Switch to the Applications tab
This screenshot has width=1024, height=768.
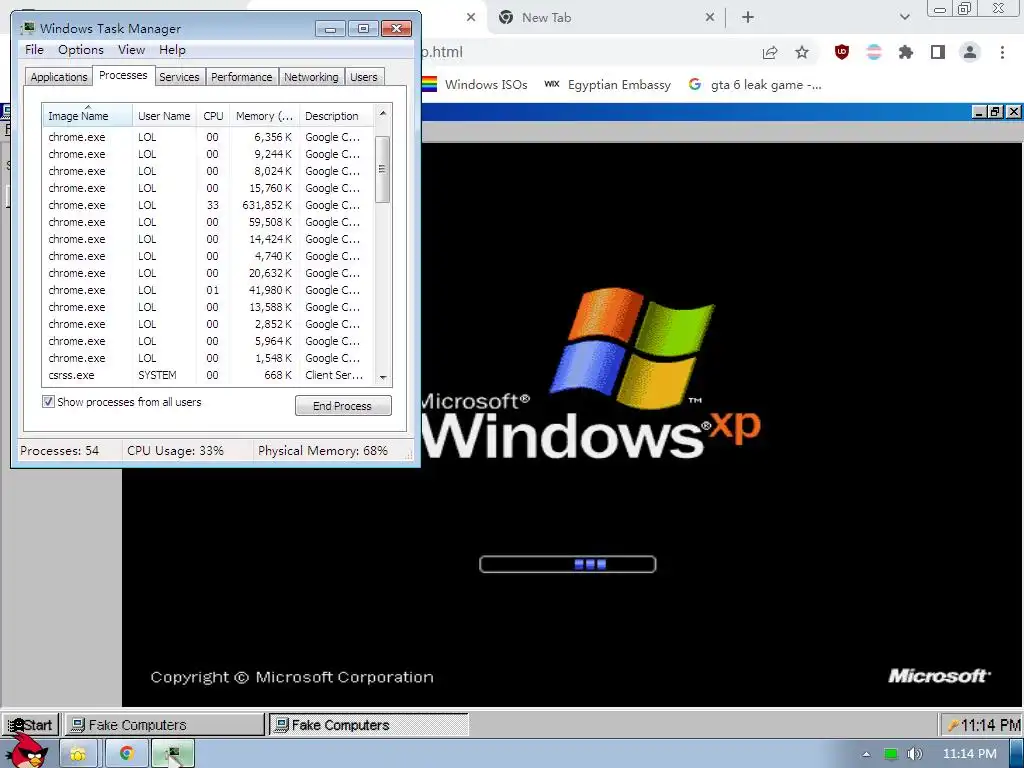(x=59, y=77)
